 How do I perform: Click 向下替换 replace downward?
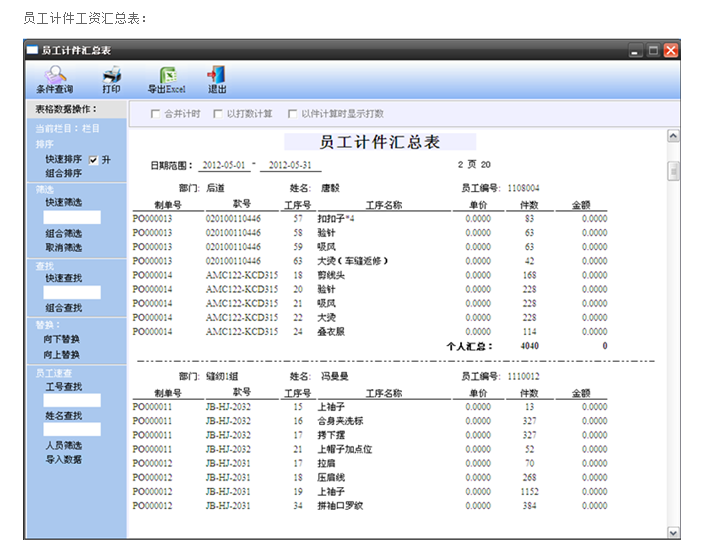click(63, 339)
